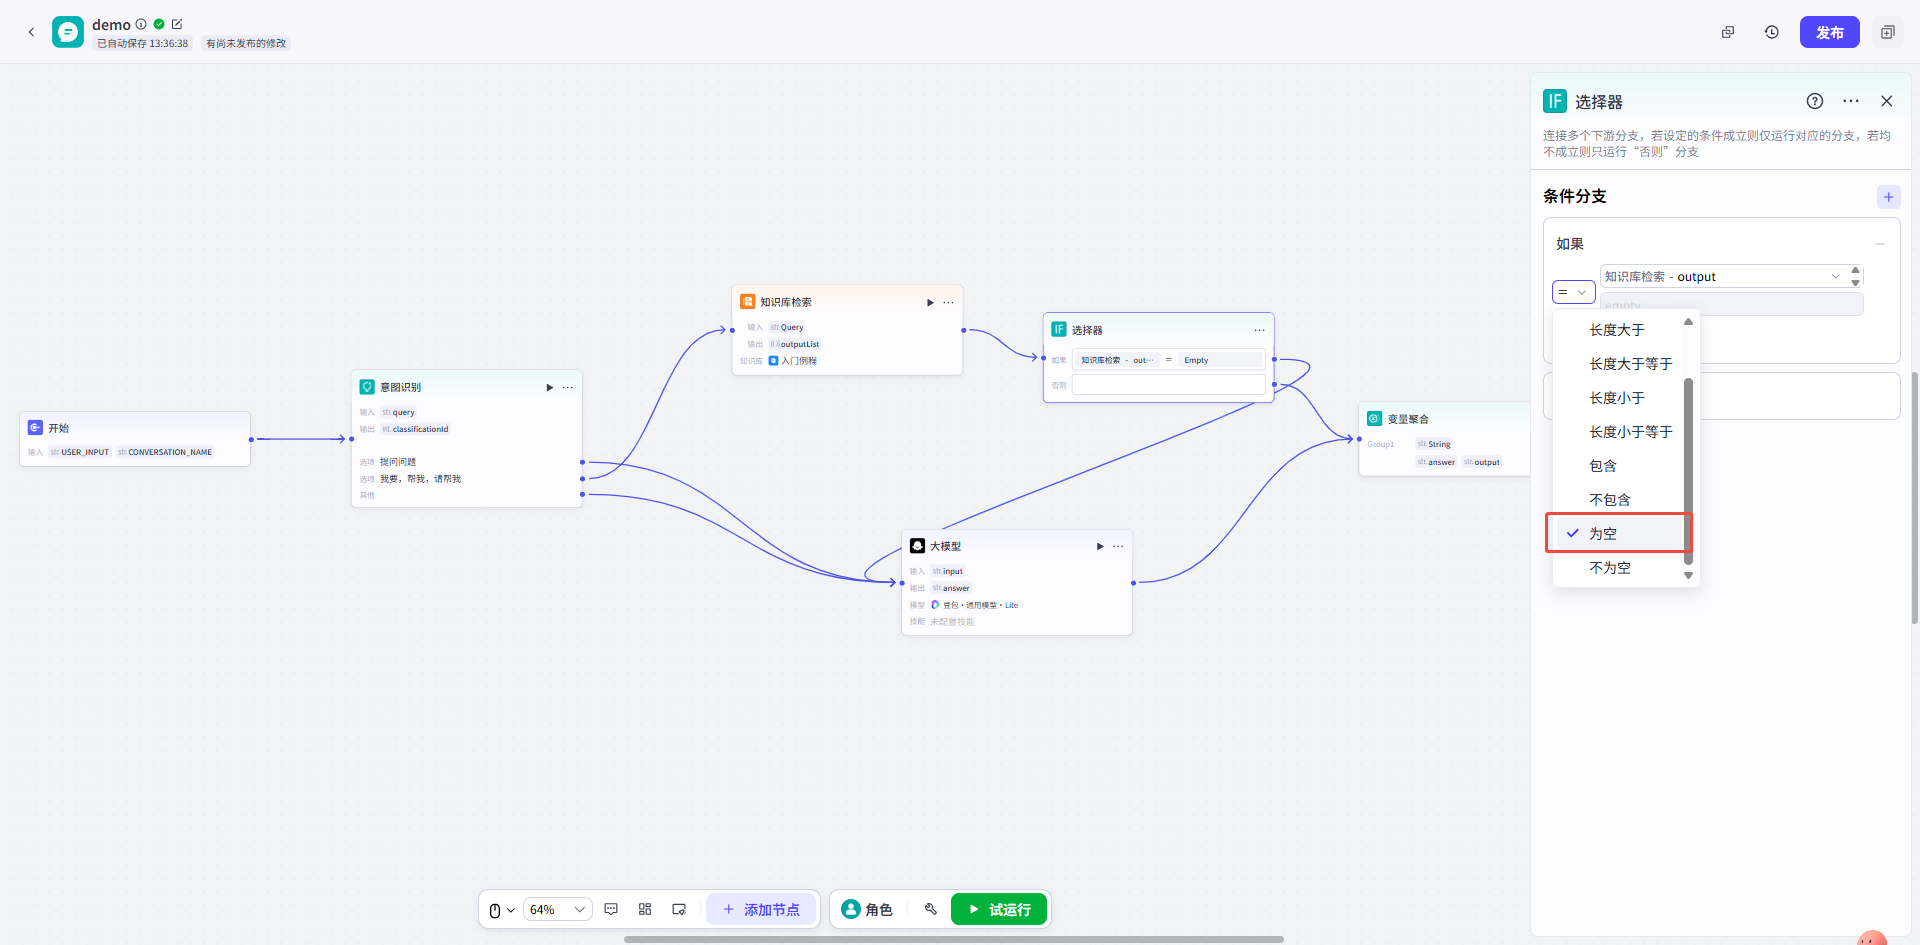Screen dimensions: 1920x945
Task: Select 包含 in the condition dropdown
Action: [x=1602, y=465]
